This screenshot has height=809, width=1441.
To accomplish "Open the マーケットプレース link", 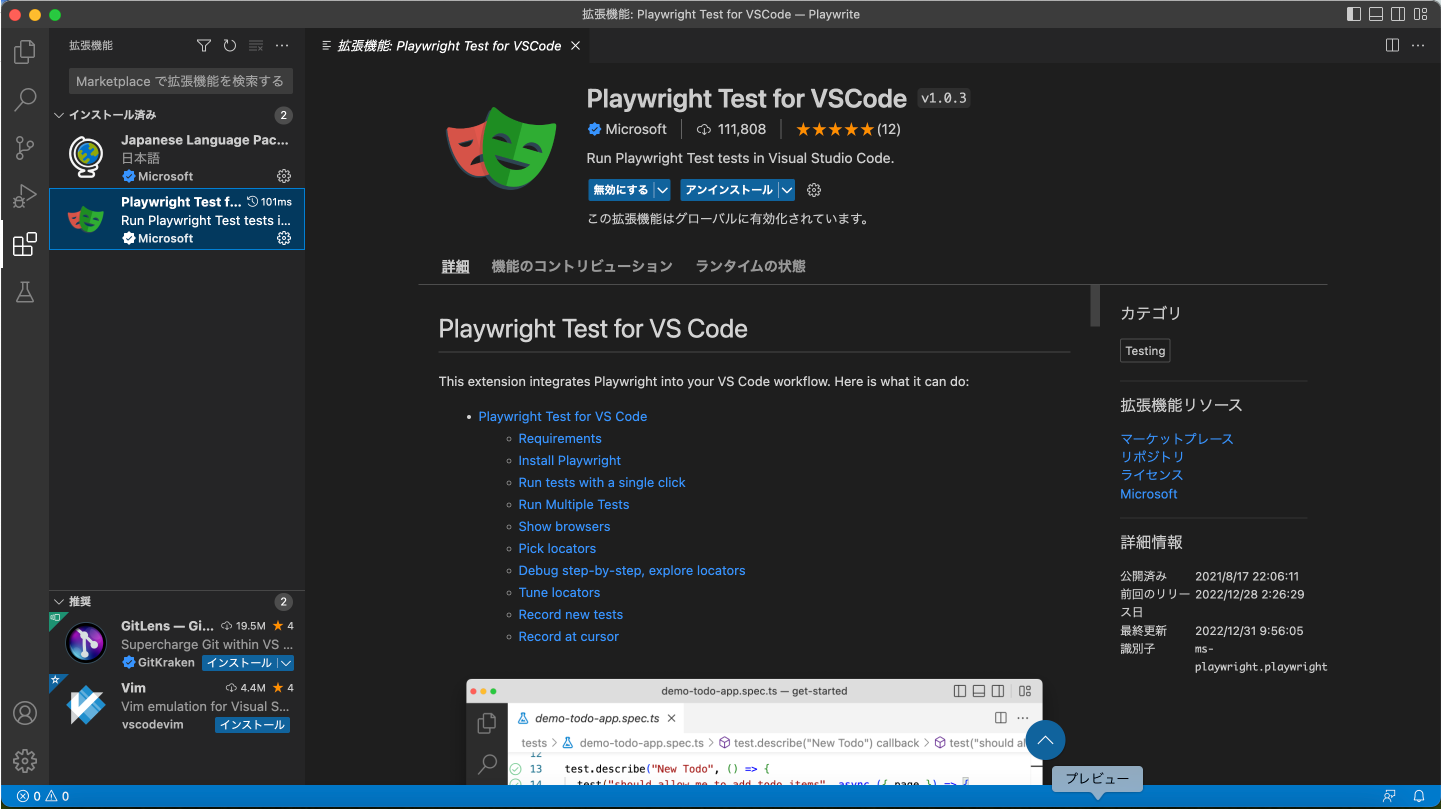I will tap(1177, 439).
